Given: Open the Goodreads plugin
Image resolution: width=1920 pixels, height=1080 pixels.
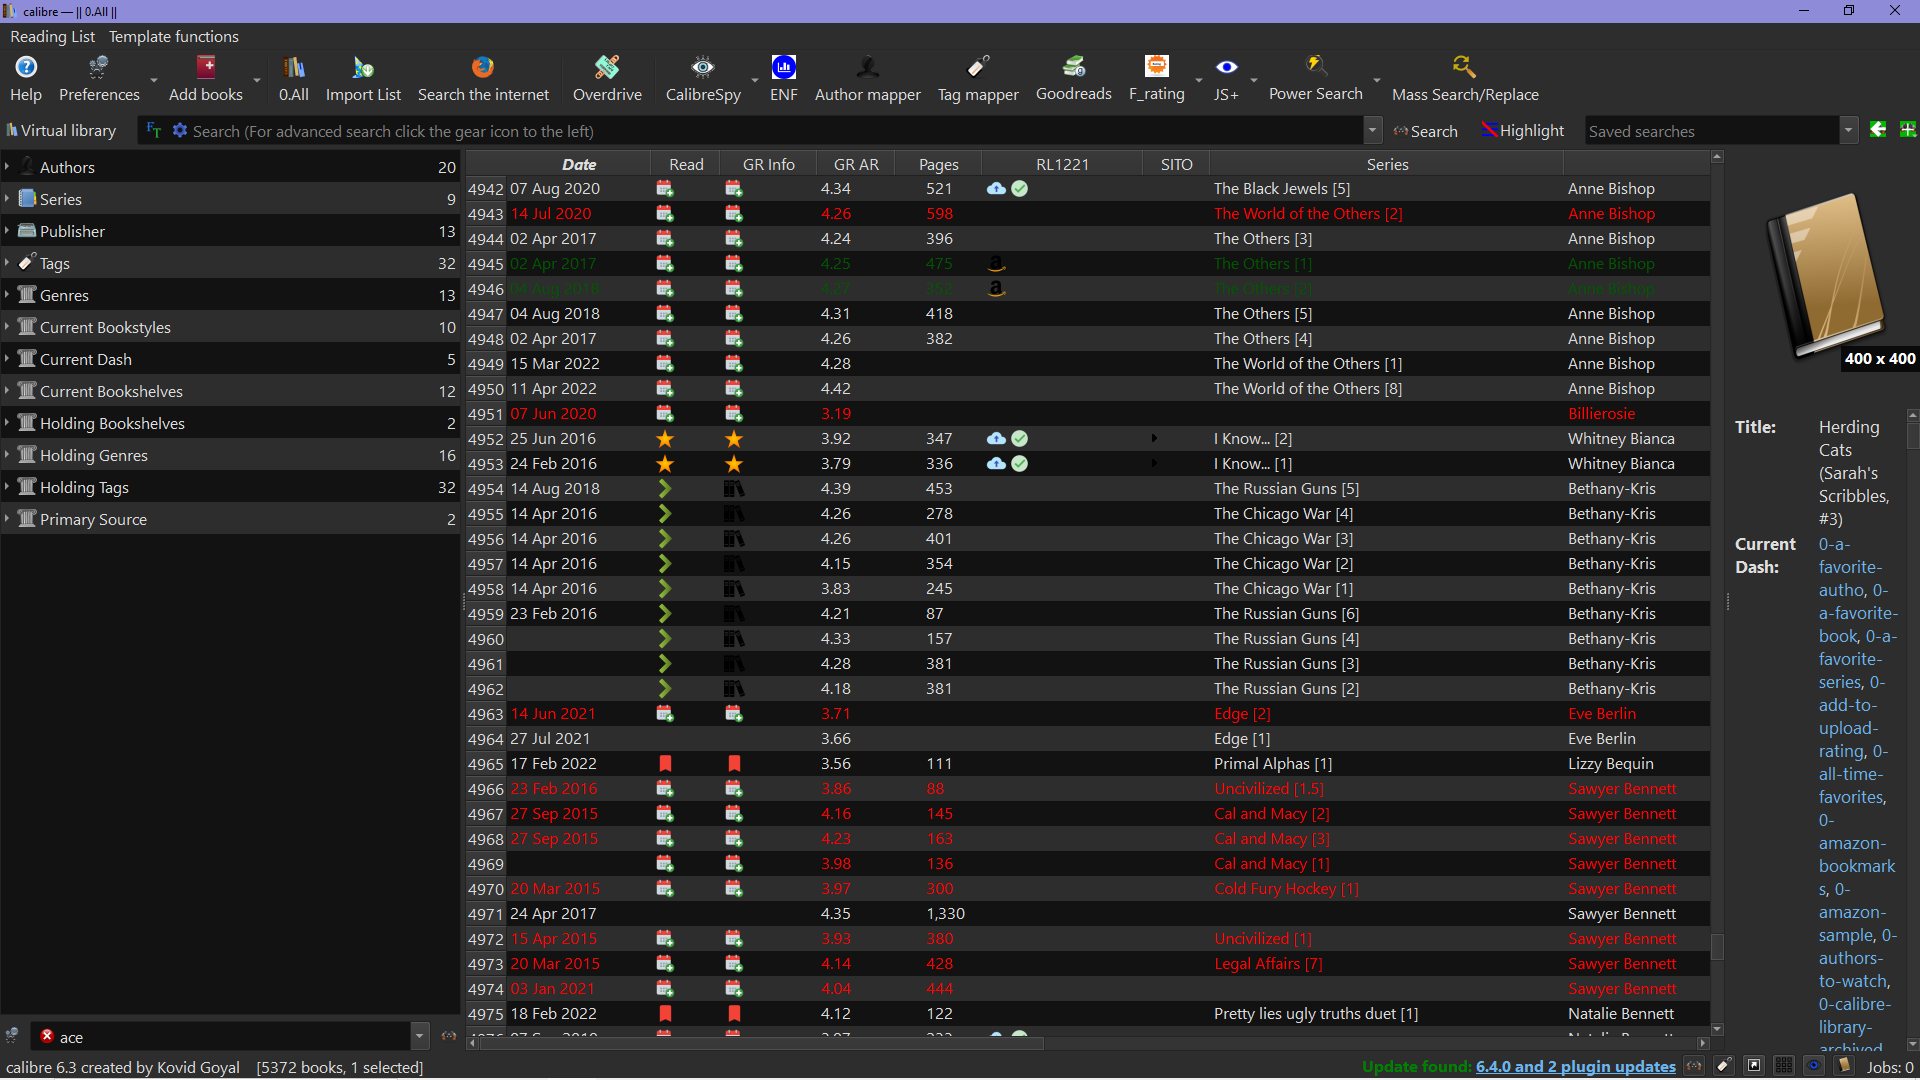Looking at the screenshot, I should click(1073, 78).
